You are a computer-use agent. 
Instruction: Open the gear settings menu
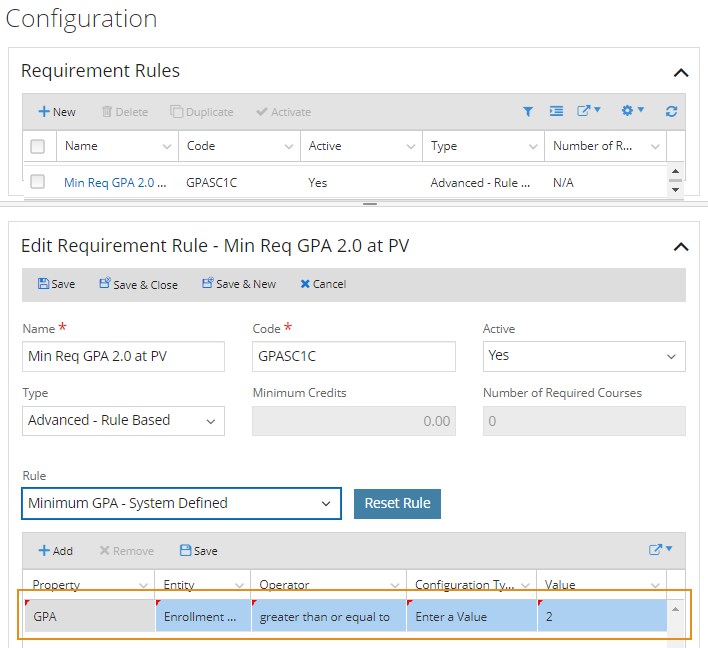(x=632, y=111)
